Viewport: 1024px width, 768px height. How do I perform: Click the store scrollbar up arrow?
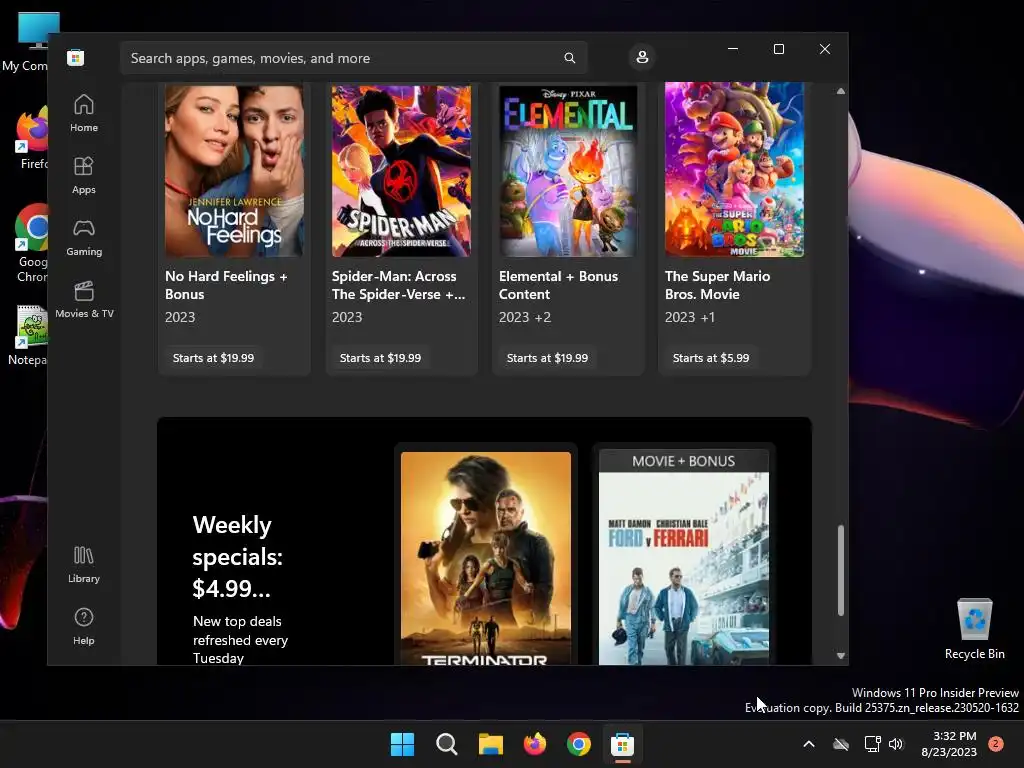tap(840, 91)
